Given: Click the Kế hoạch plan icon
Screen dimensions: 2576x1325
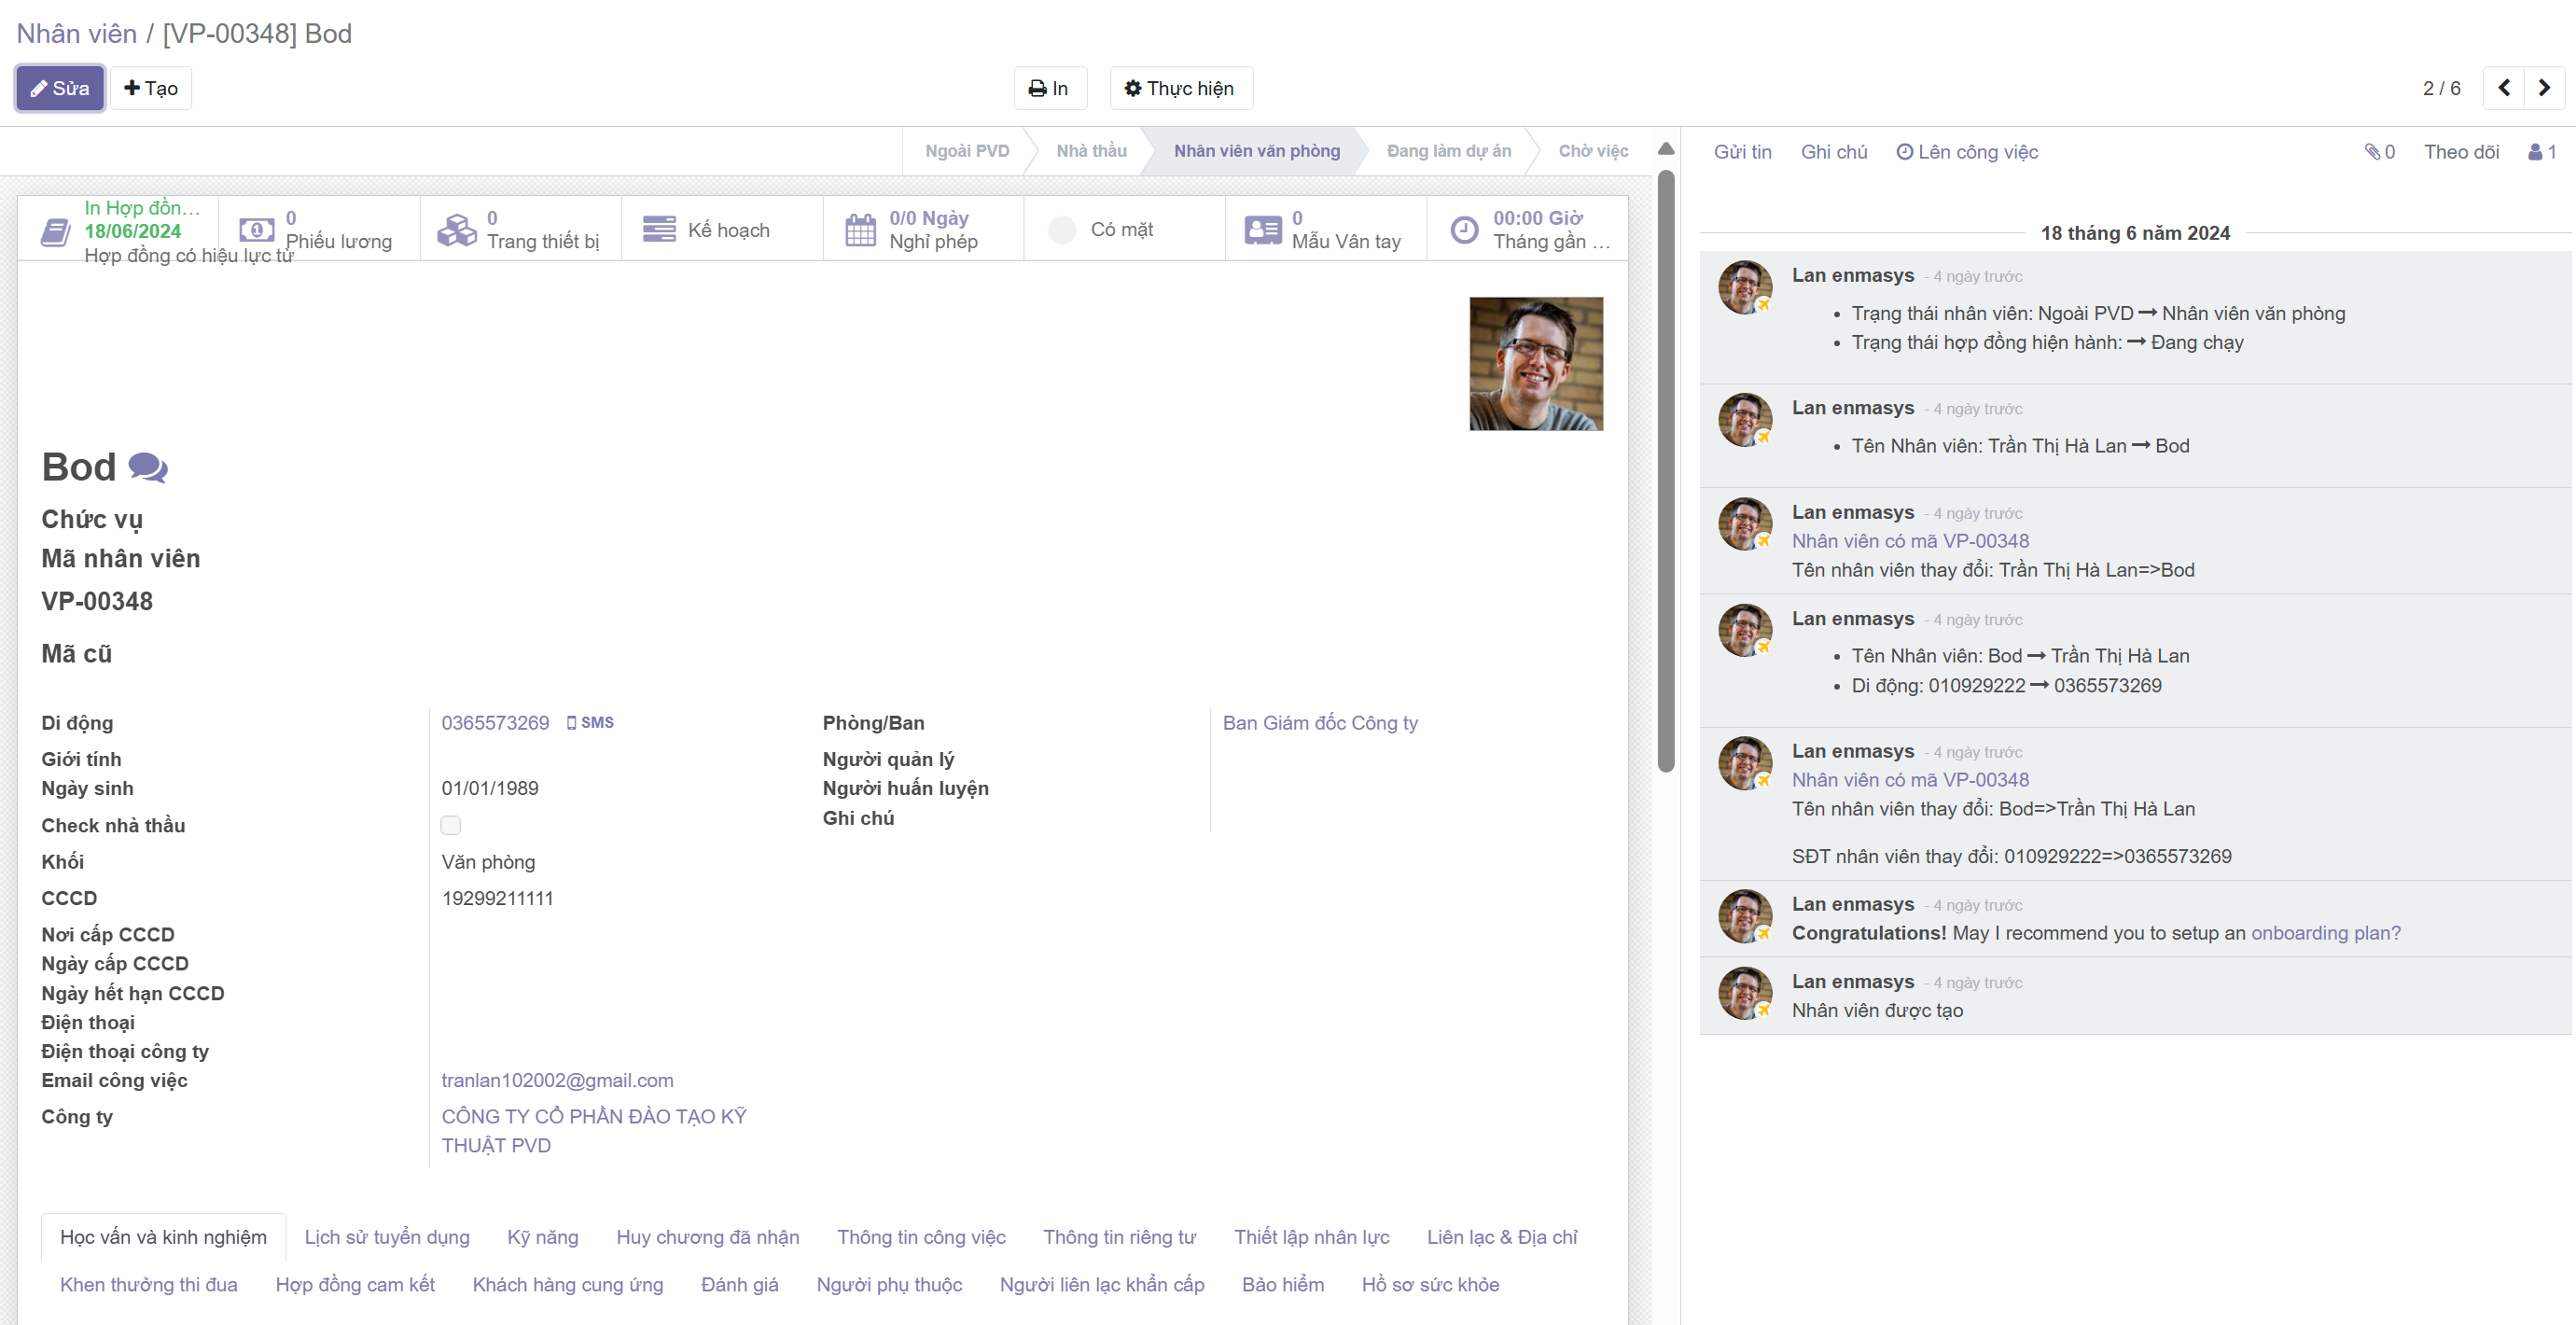Looking at the screenshot, I should 658,230.
